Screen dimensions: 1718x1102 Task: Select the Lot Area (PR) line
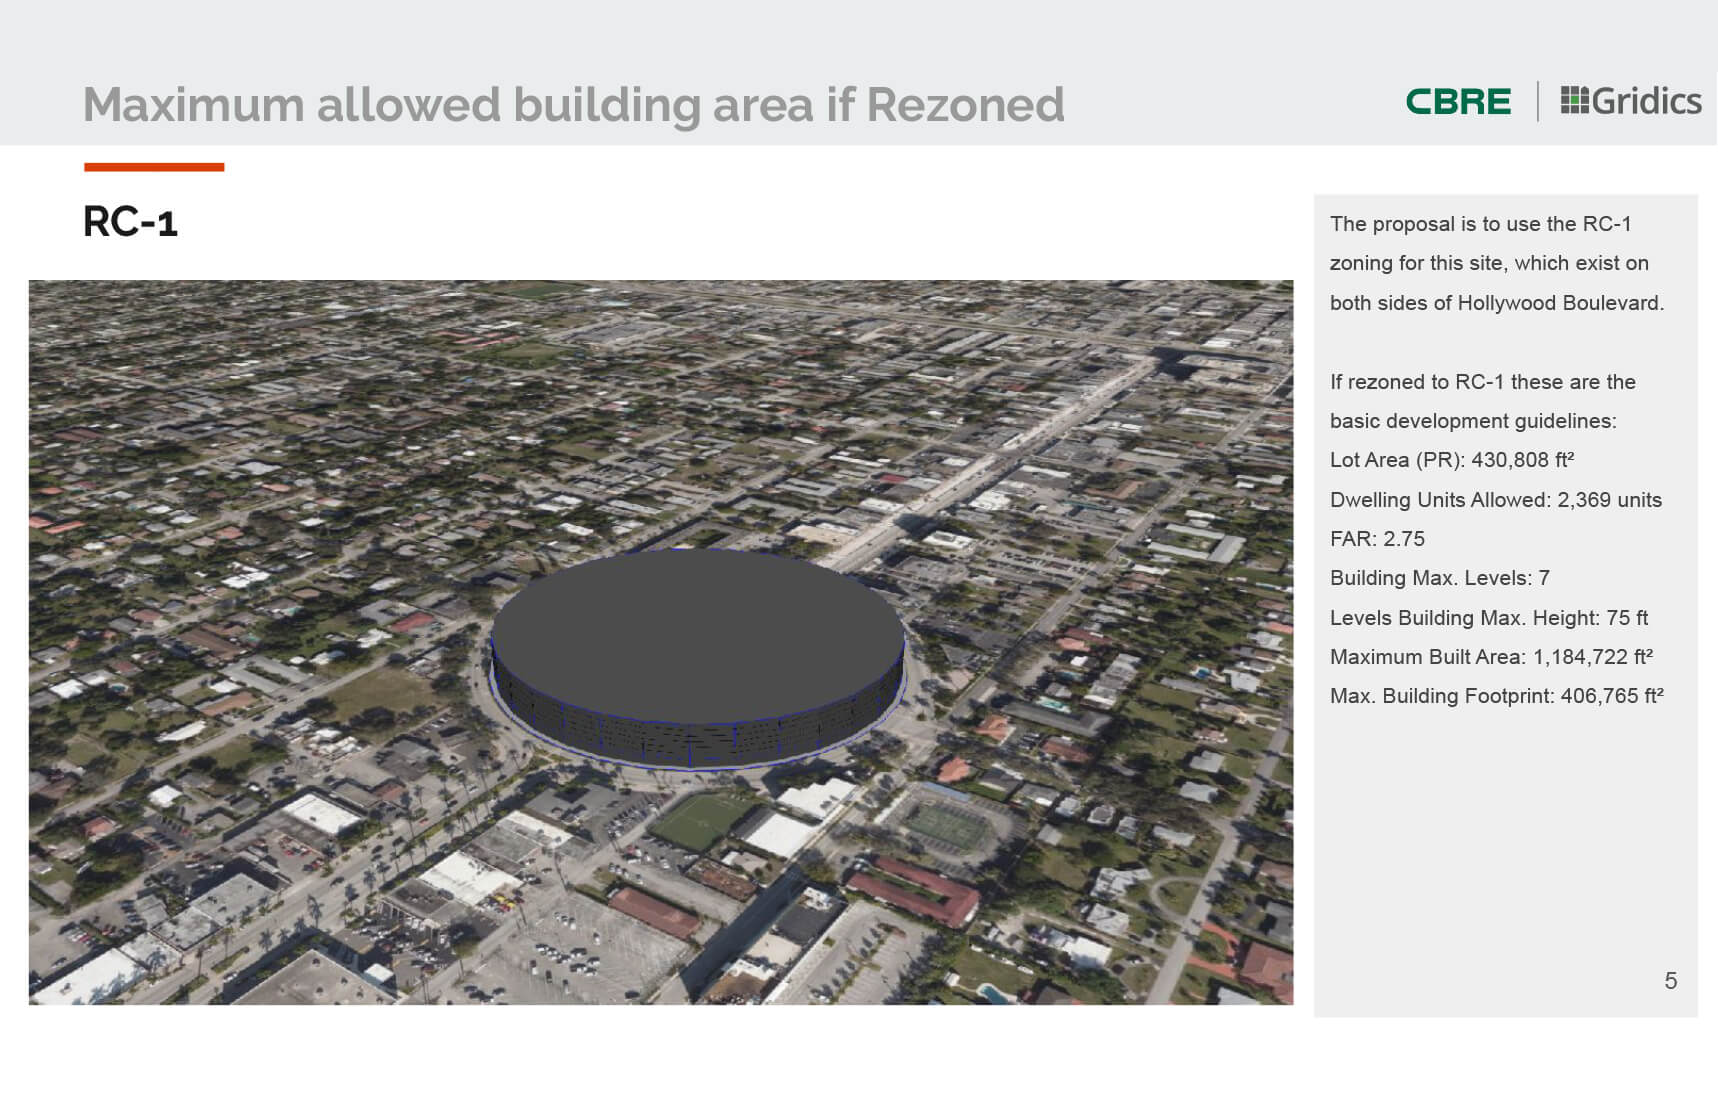[x=1451, y=460]
